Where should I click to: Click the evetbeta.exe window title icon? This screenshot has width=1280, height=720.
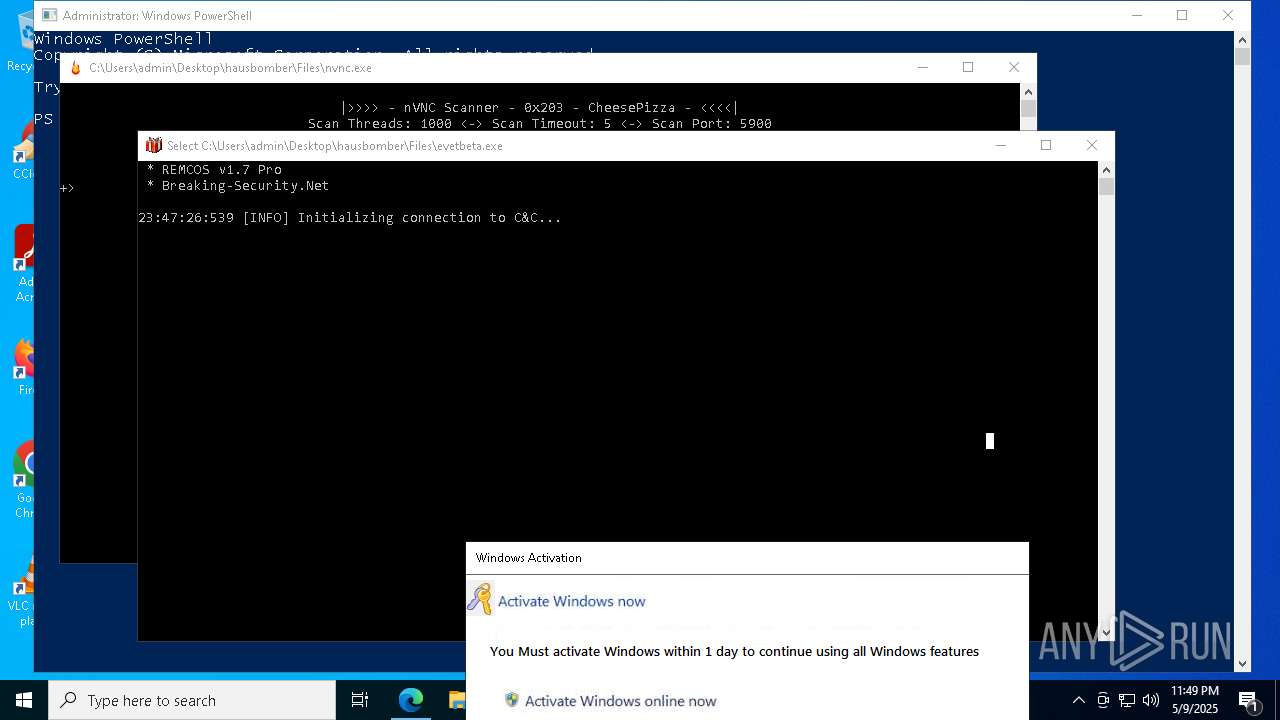tap(153, 146)
